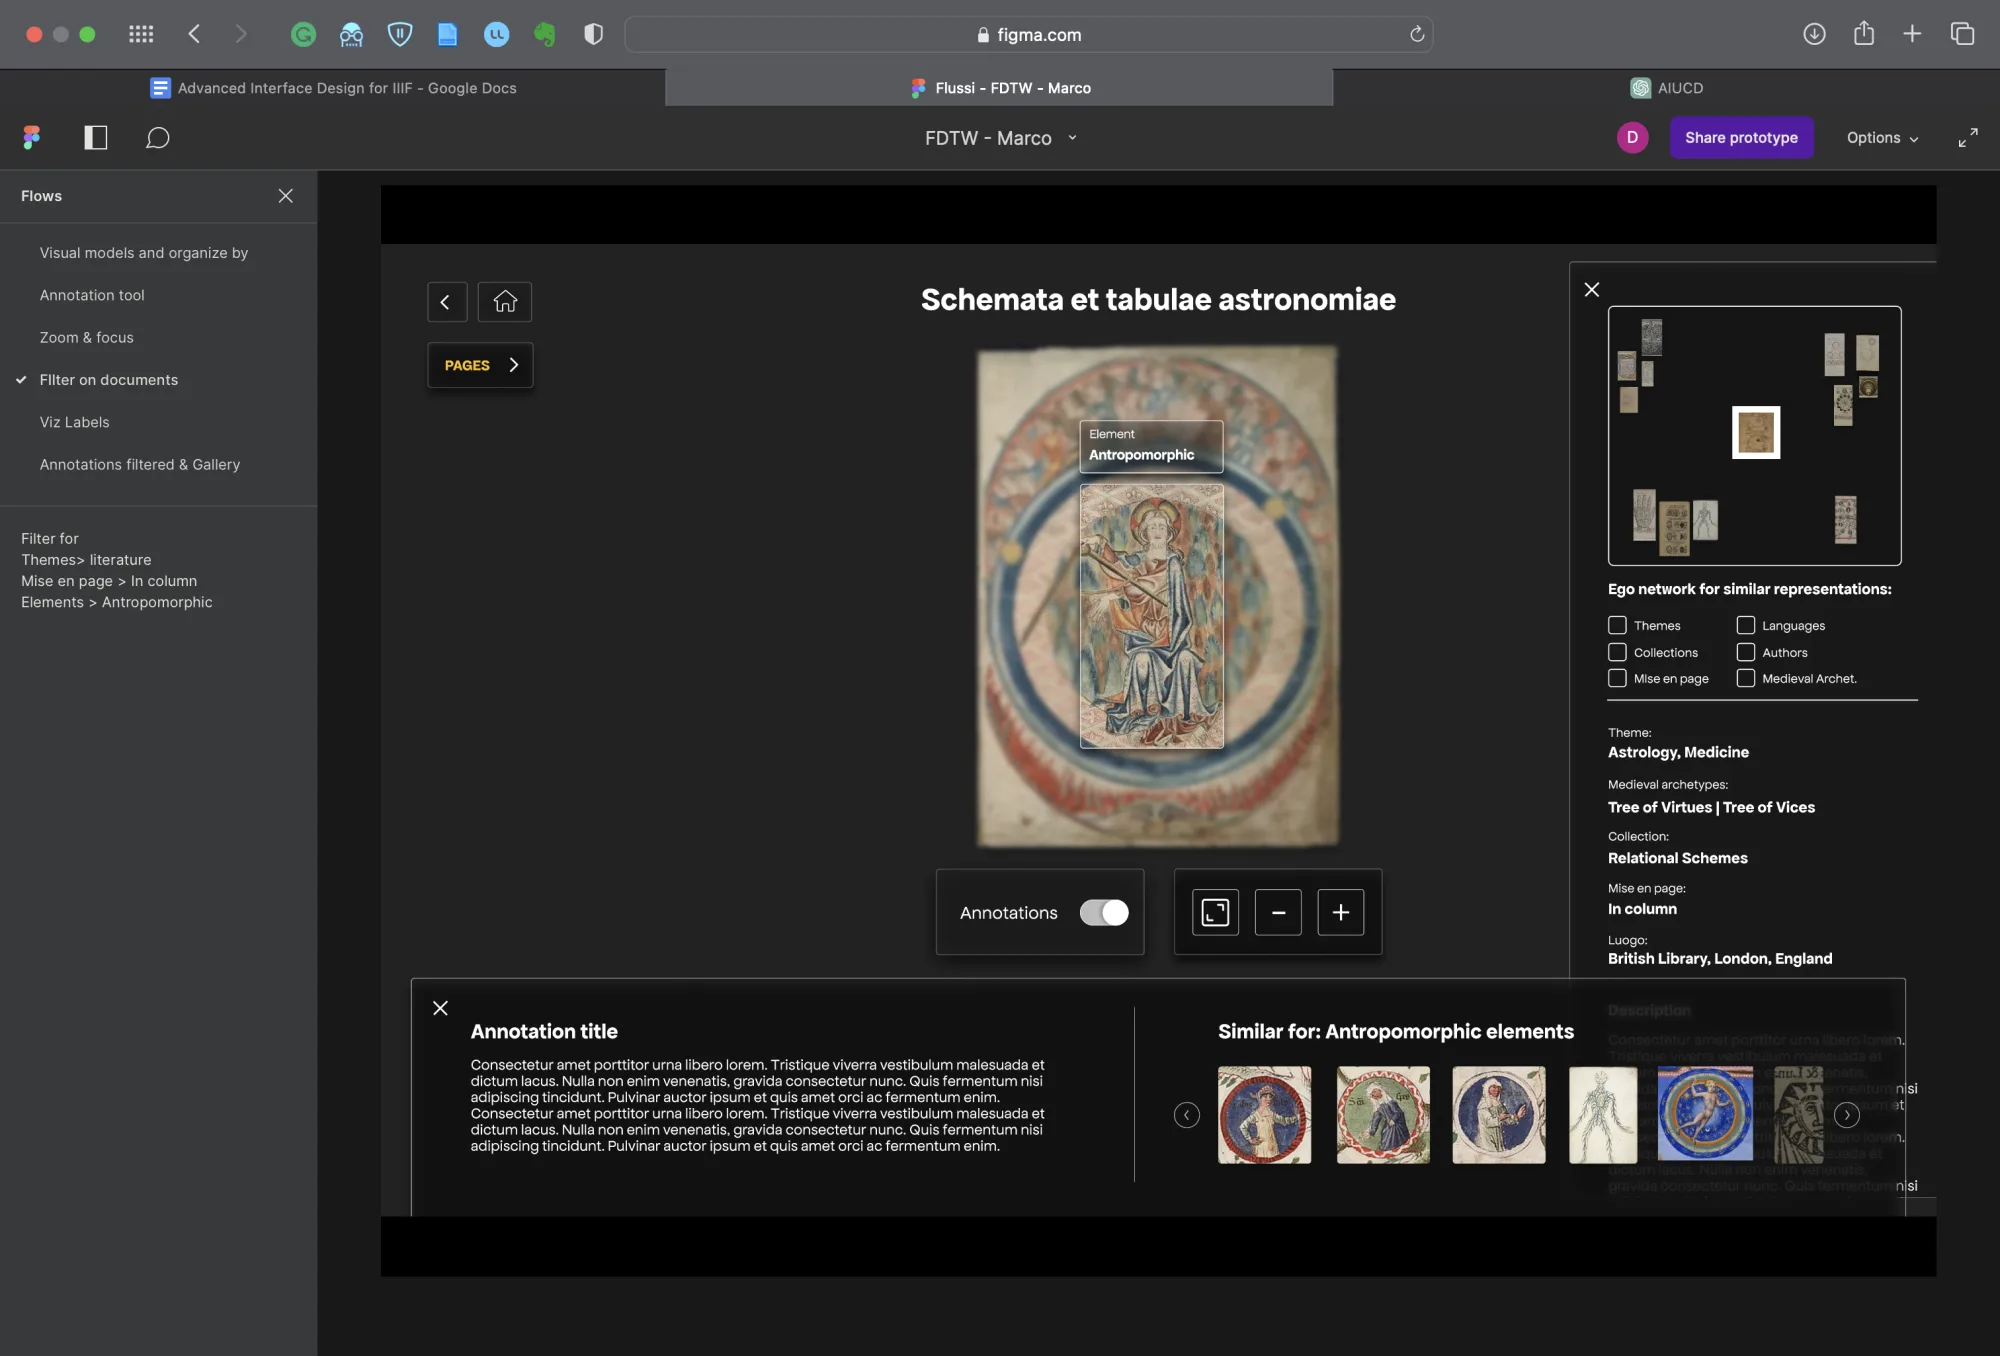Open the Figma logo menu
Viewport: 2000px width, 1356px height.
tap(32, 137)
